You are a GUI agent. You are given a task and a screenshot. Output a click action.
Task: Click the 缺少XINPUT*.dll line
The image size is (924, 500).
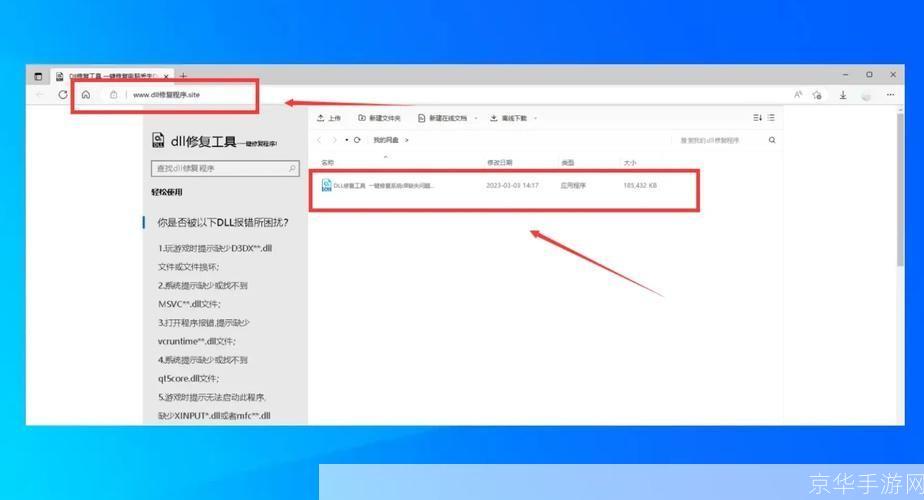214,416
